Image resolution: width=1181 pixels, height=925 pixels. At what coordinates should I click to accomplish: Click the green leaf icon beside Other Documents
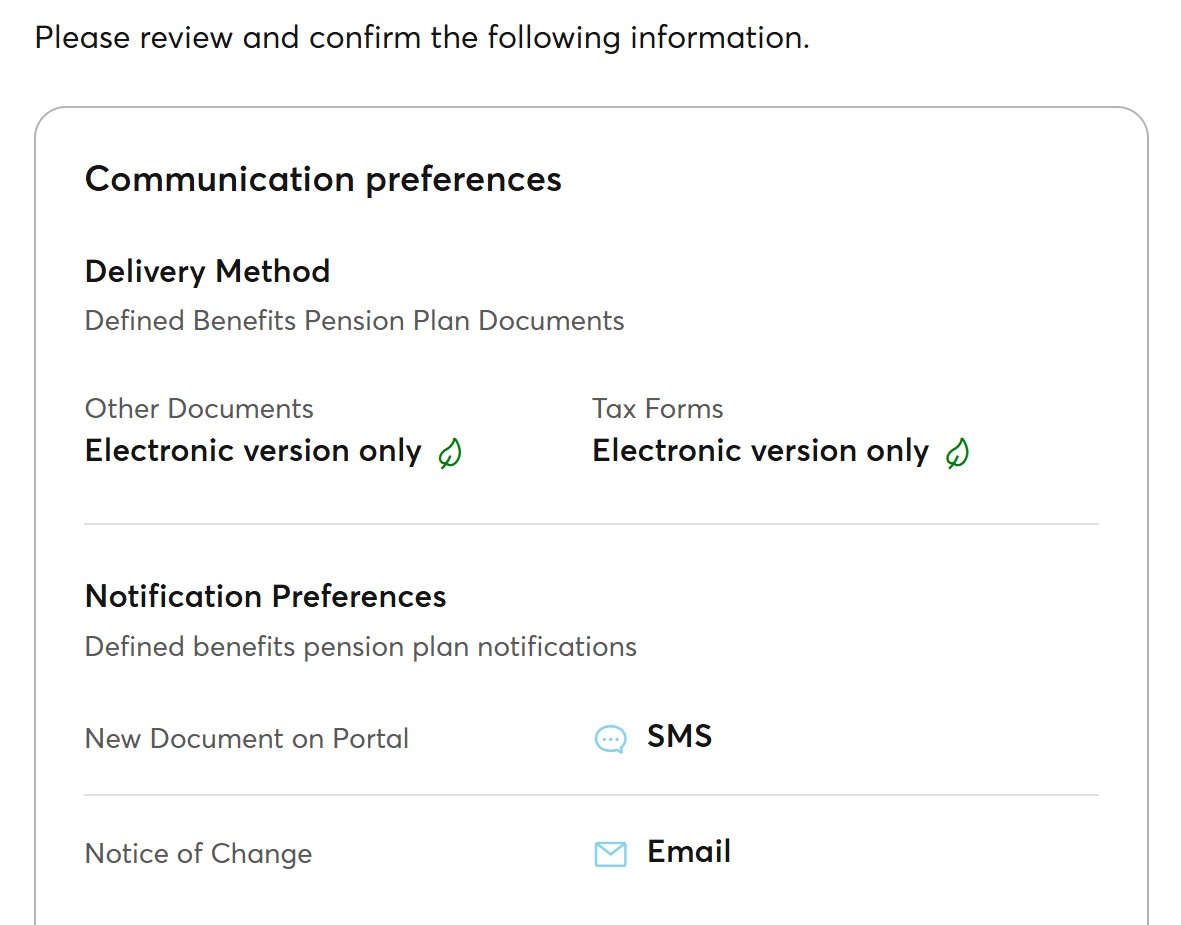[450, 453]
